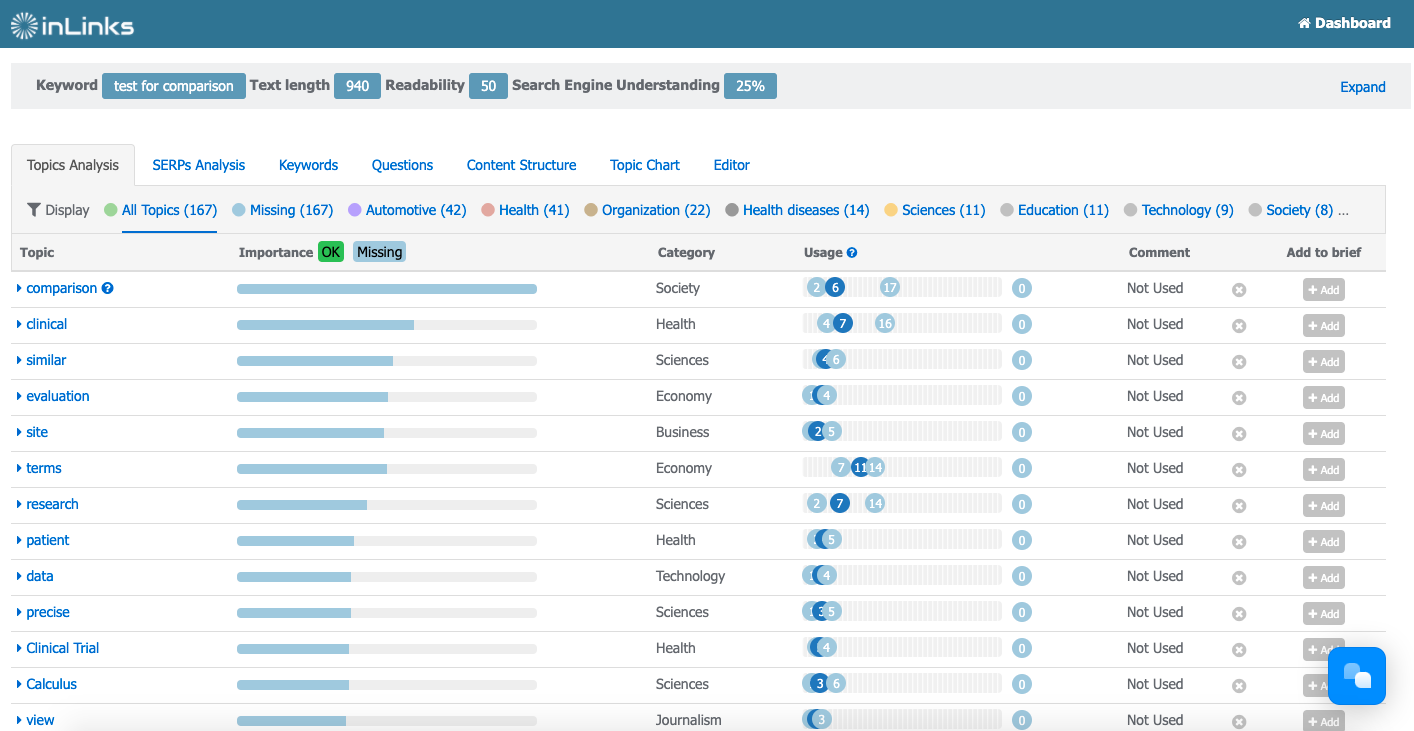Expand the header panel via Expand link
Screen dimensions: 1414x731
tap(1363, 87)
